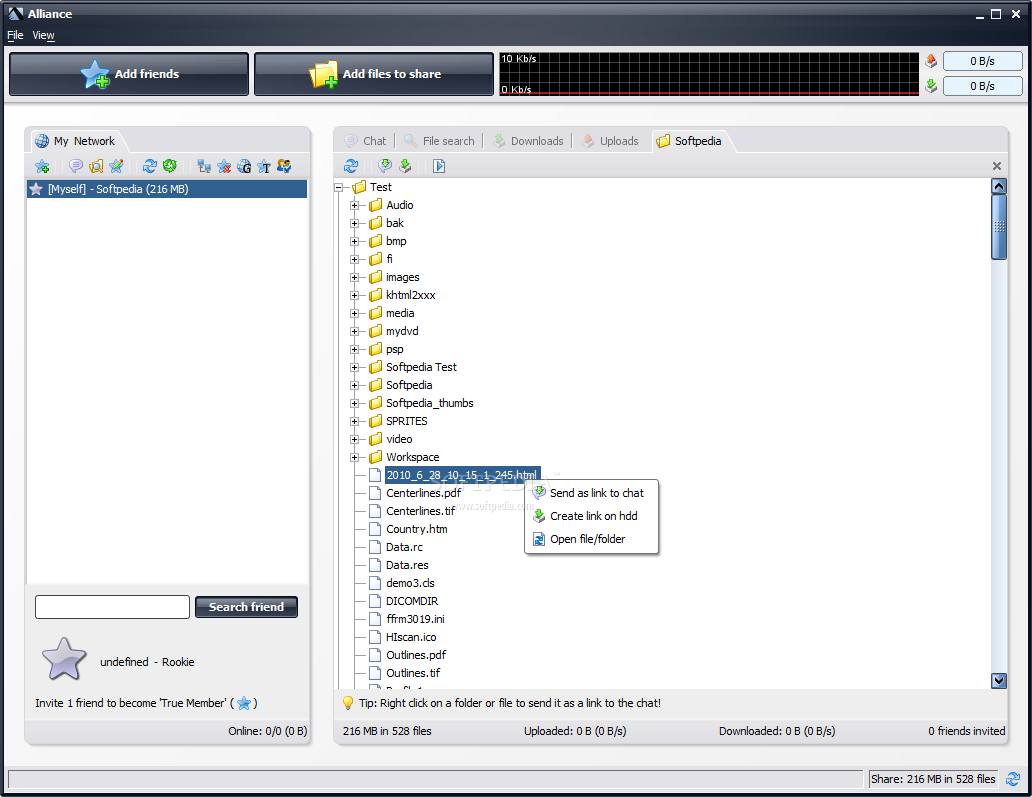
Task: Click the Search friend button
Action: coord(246,607)
